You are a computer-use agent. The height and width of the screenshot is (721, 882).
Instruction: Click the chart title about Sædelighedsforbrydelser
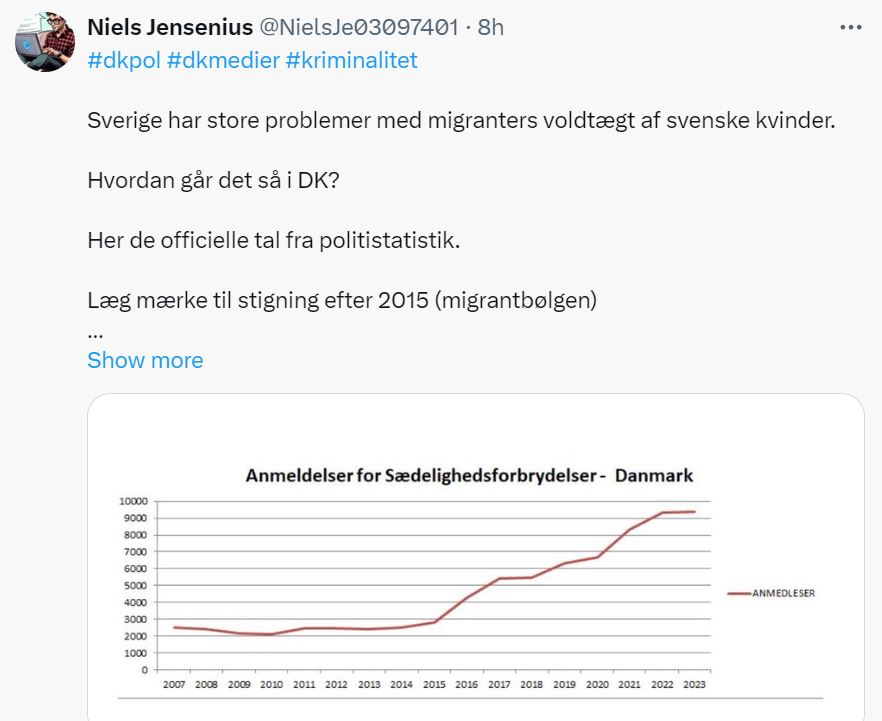pos(469,476)
